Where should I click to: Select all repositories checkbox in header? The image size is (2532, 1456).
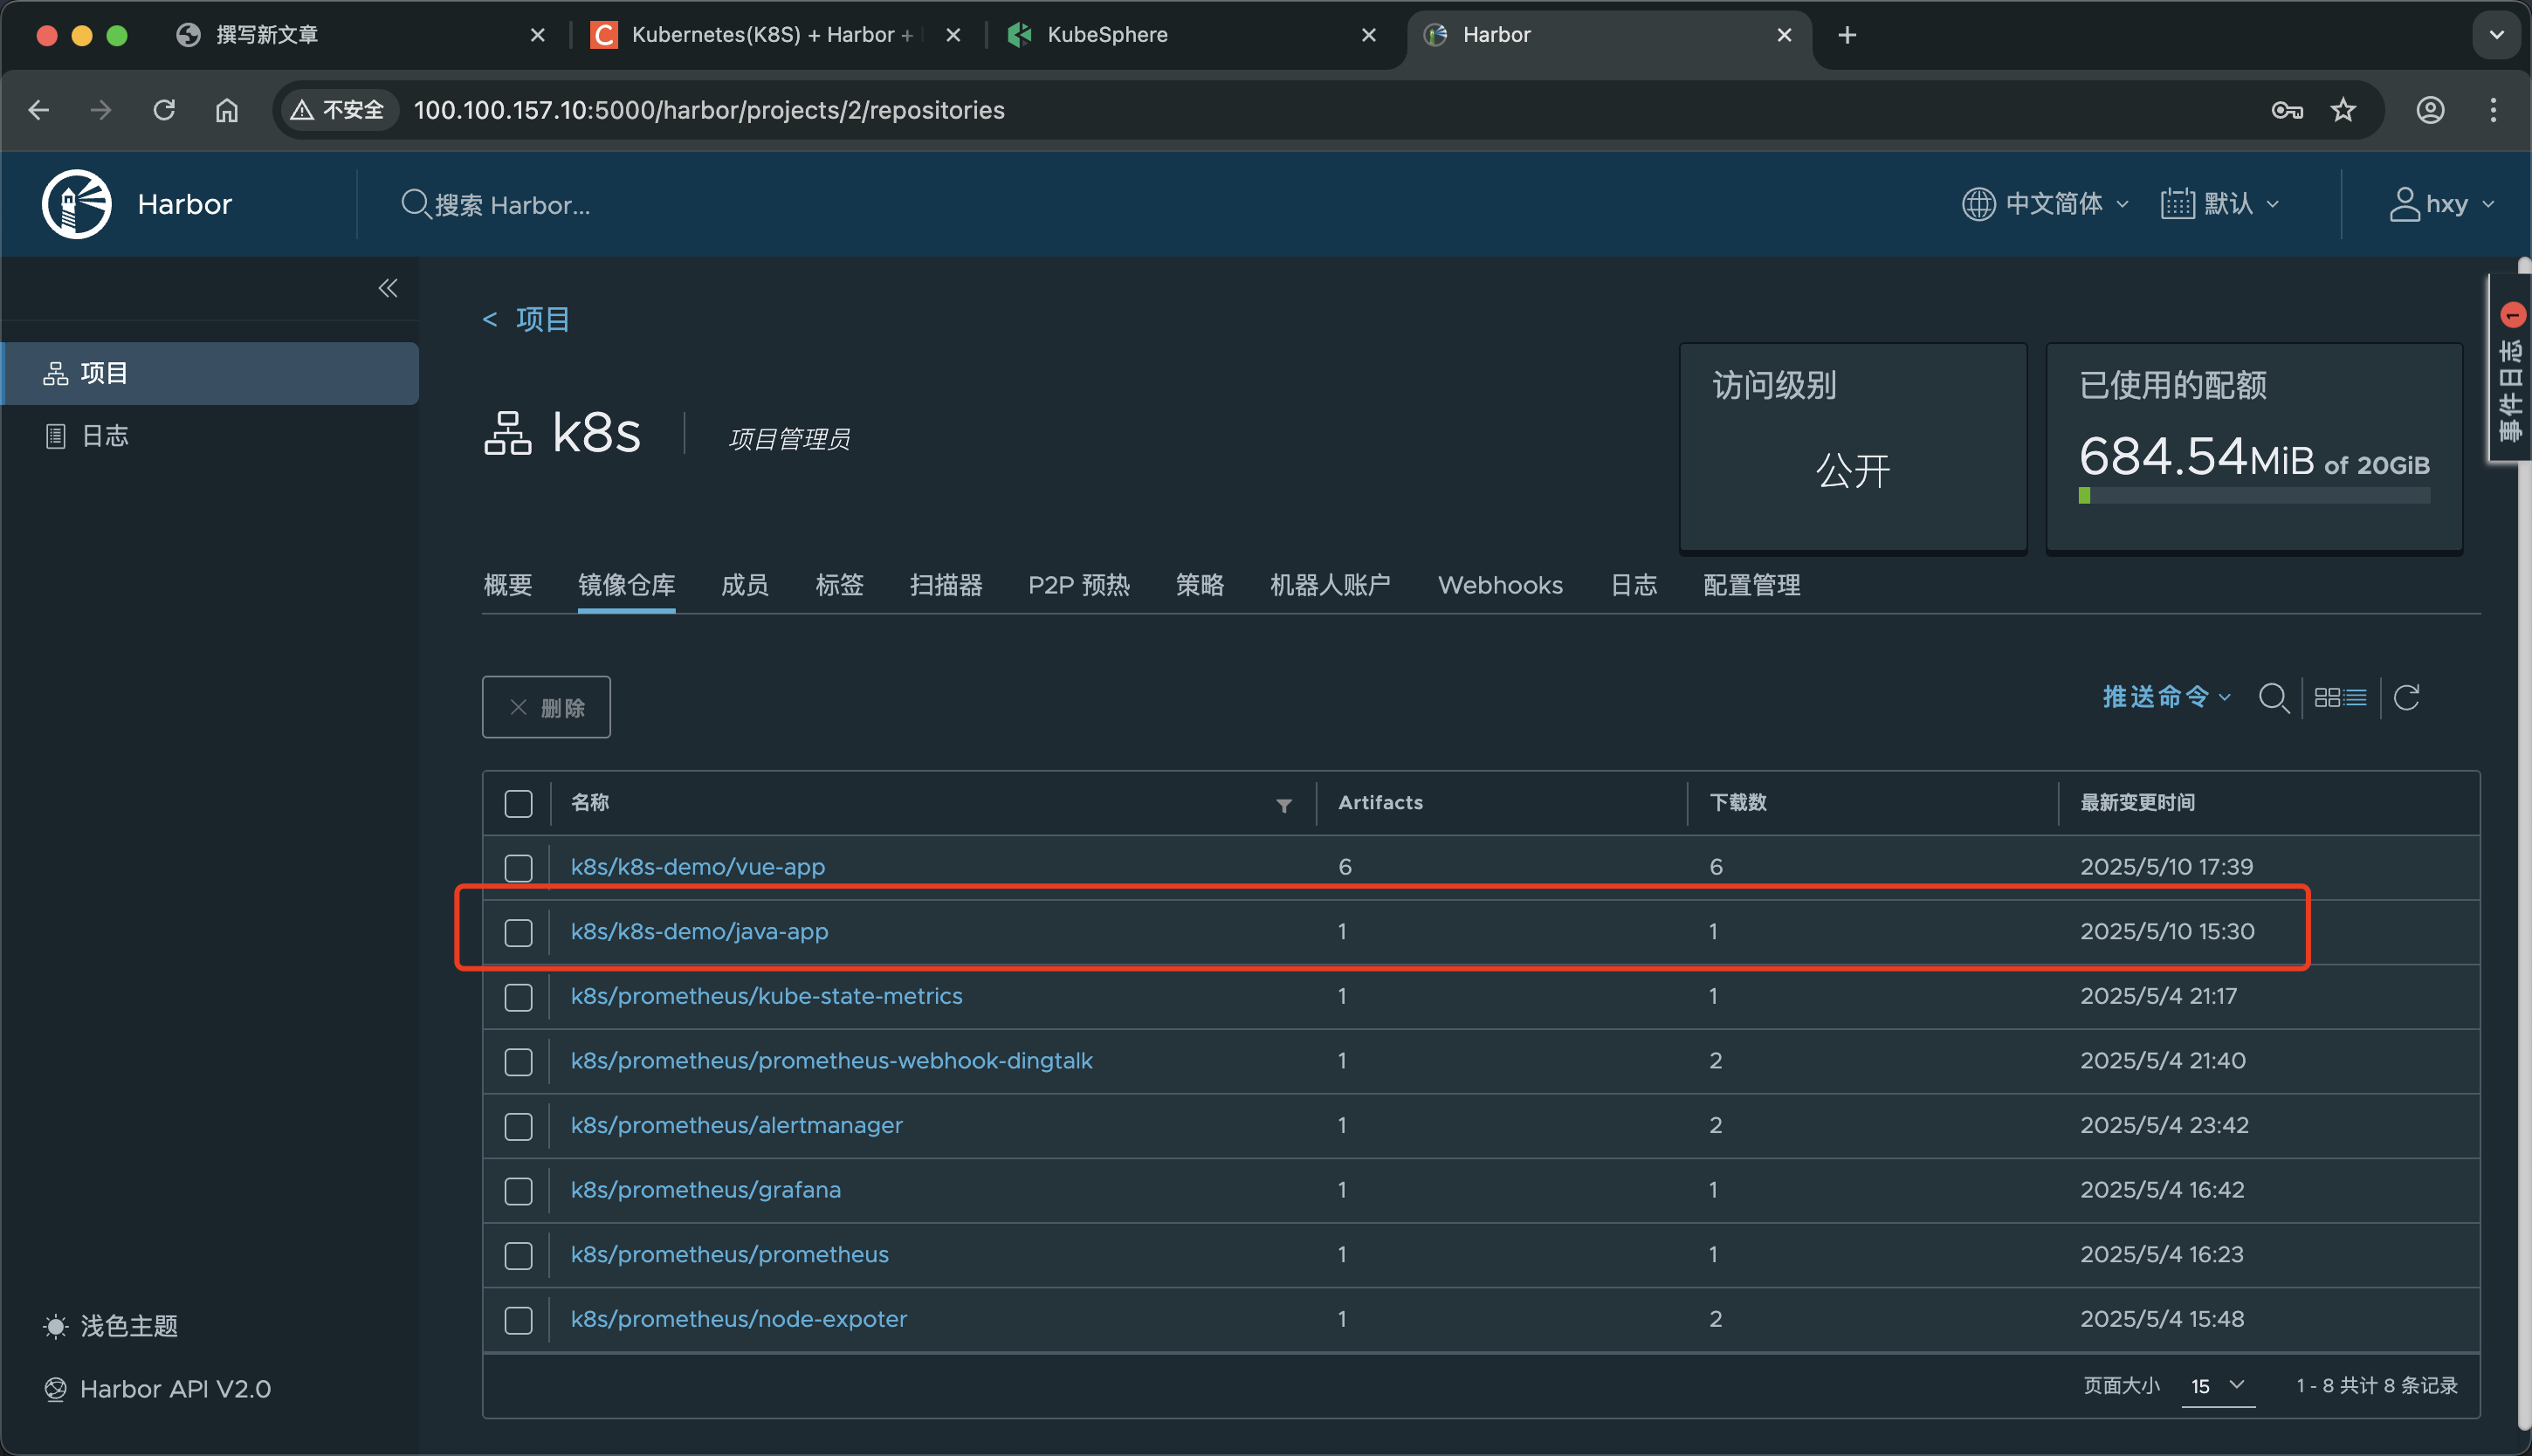(518, 803)
